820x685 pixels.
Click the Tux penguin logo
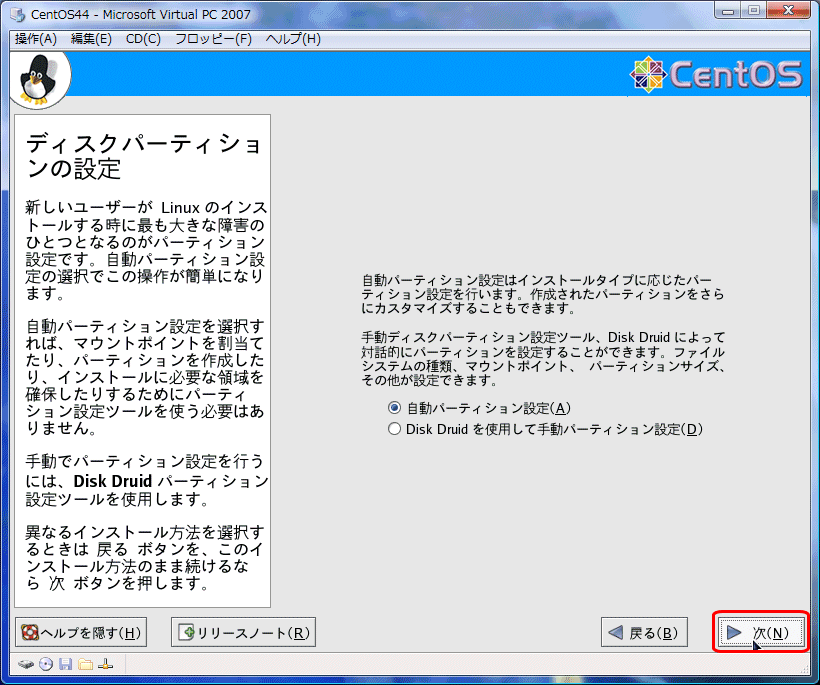coord(39,78)
